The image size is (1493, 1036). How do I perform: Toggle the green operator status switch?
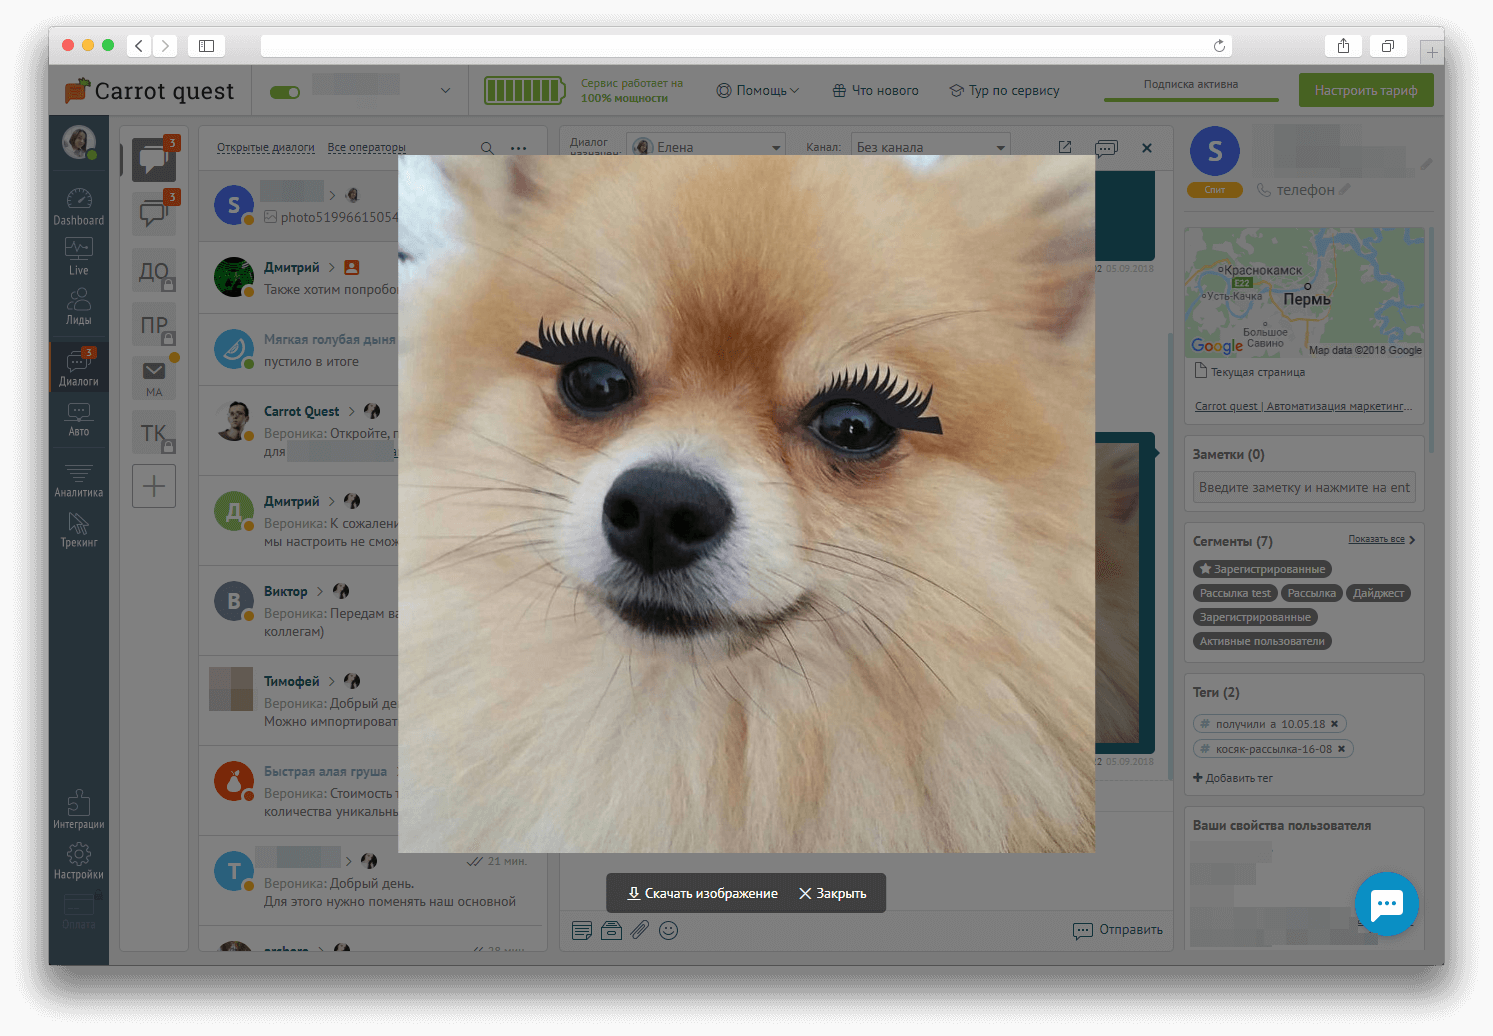point(285,92)
